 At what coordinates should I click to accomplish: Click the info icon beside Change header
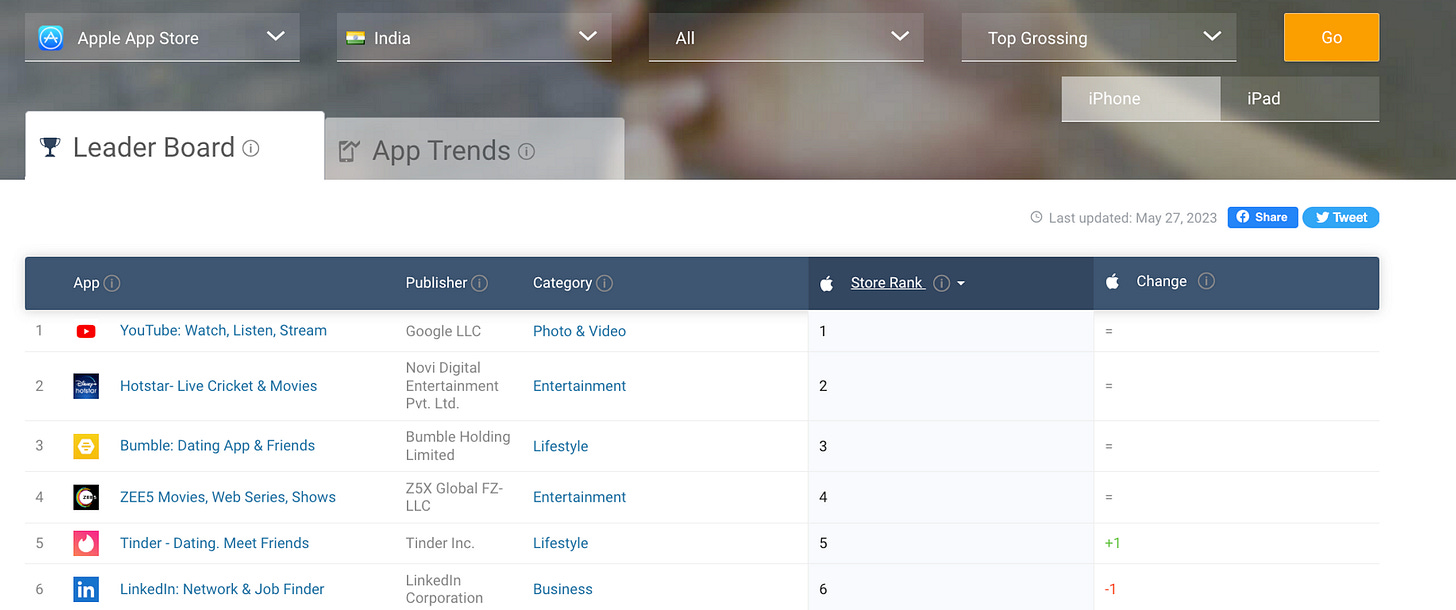1206,281
